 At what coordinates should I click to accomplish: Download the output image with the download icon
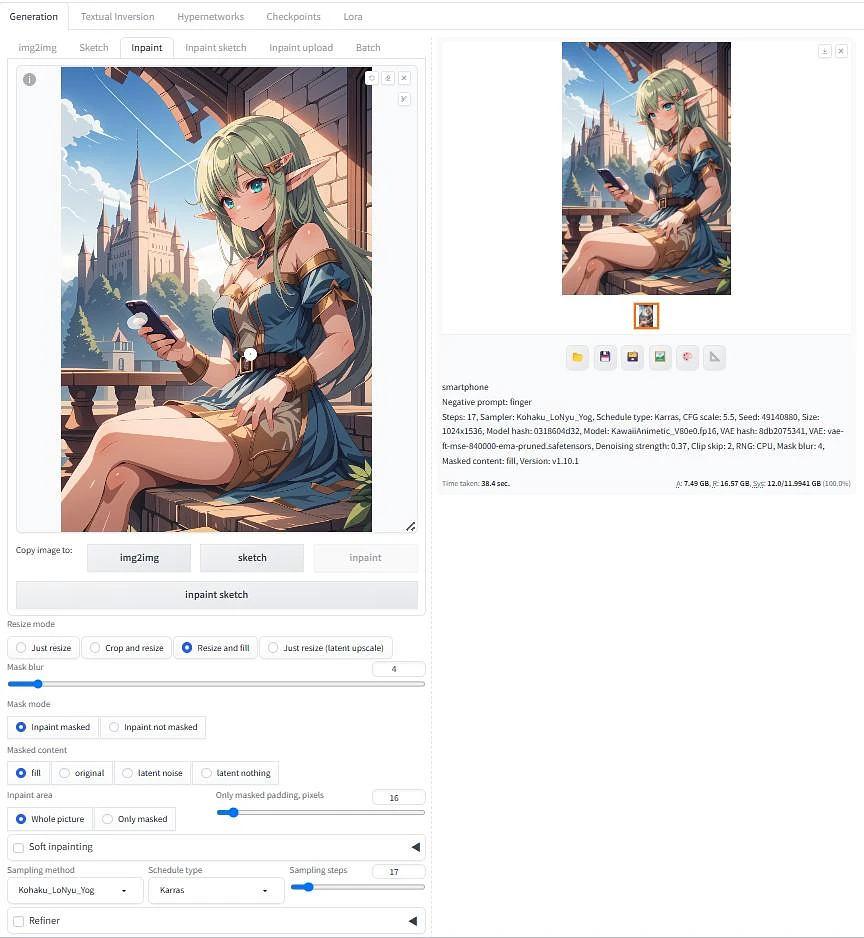pyautogui.click(x=824, y=51)
